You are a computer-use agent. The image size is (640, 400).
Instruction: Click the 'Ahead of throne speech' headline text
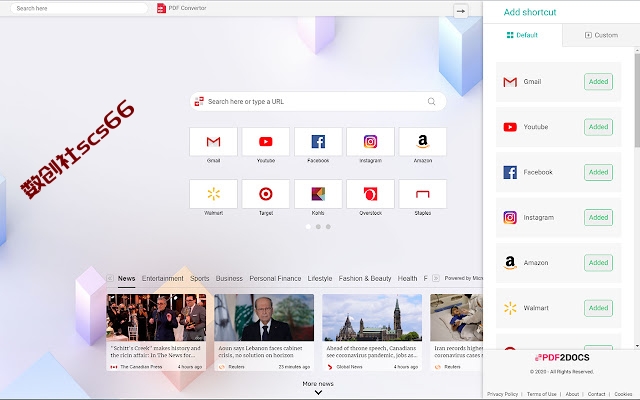pyautogui.click(x=371, y=352)
